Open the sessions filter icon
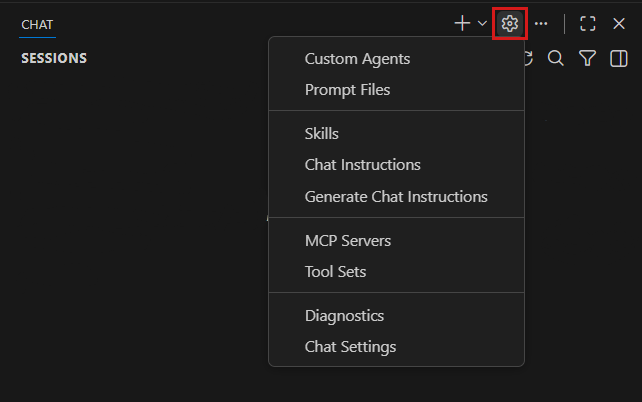This screenshot has width=642, height=402. [588, 59]
